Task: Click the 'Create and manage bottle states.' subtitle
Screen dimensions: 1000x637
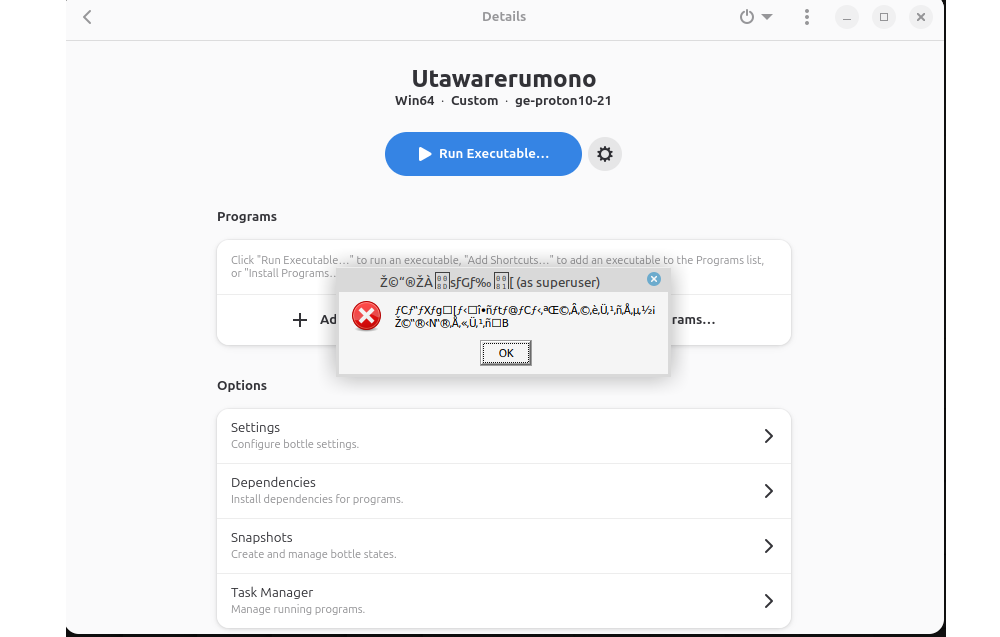Action: tap(314, 554)
